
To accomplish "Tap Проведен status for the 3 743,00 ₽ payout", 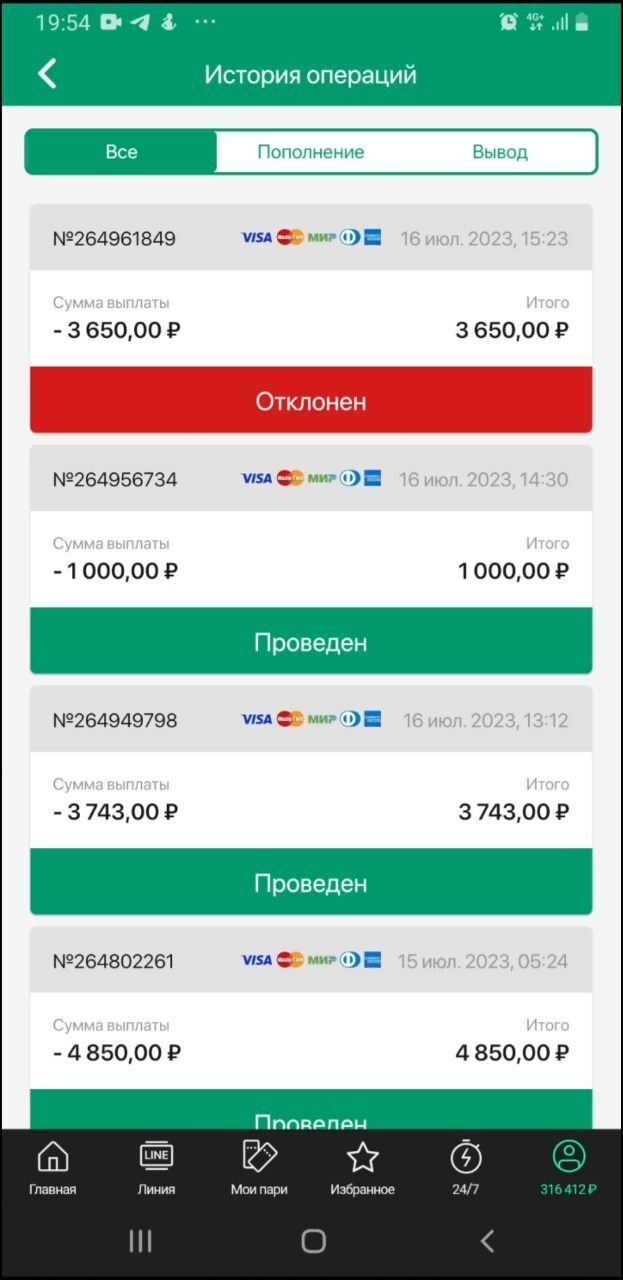I will pos(311,883).
